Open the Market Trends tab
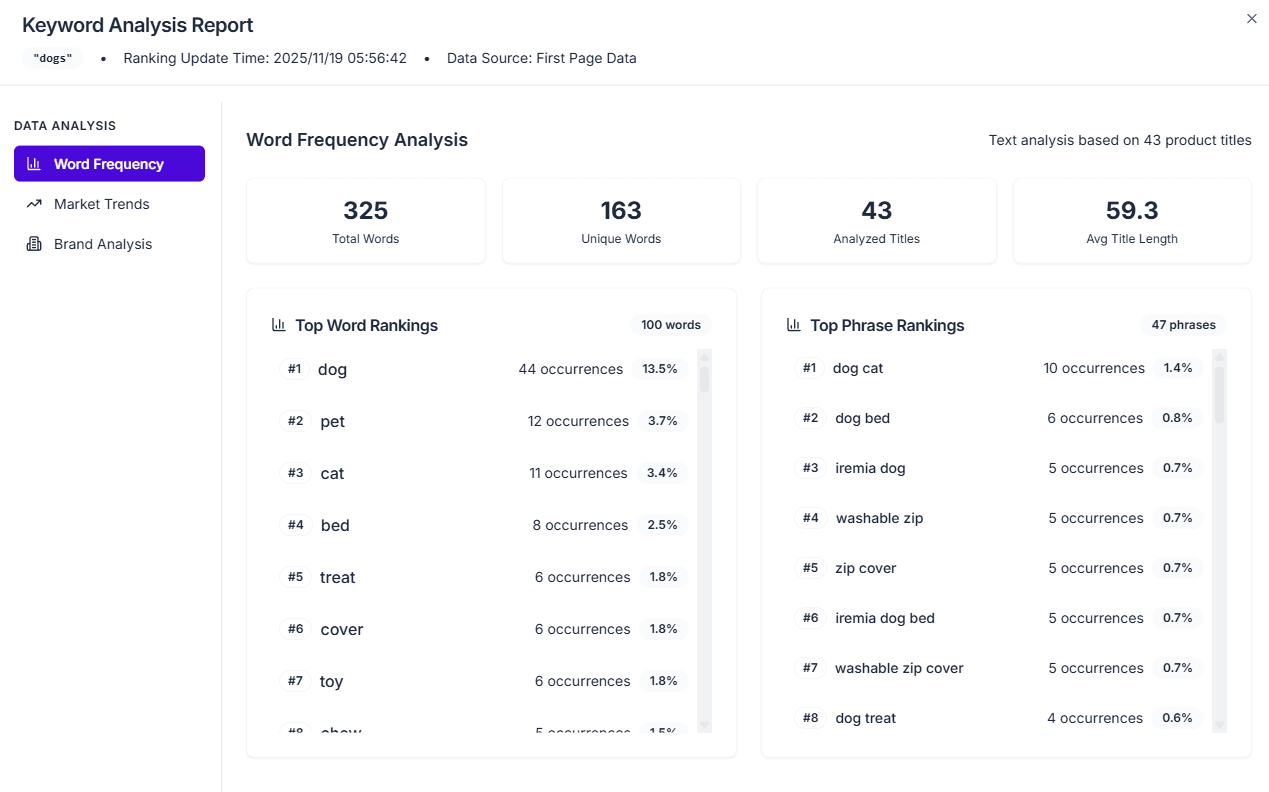Image resolution: width=1269 pixels, height=792 pixels. [101, 204]
